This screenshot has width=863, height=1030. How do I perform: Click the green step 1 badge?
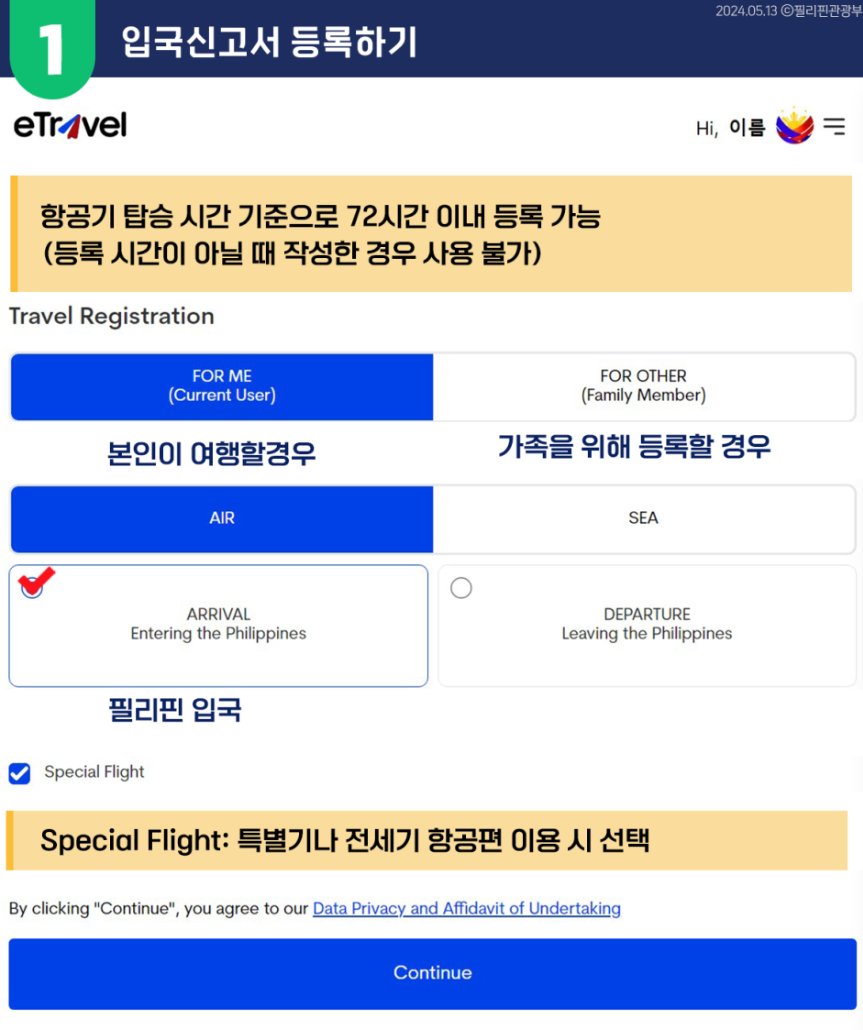point(52,49)
